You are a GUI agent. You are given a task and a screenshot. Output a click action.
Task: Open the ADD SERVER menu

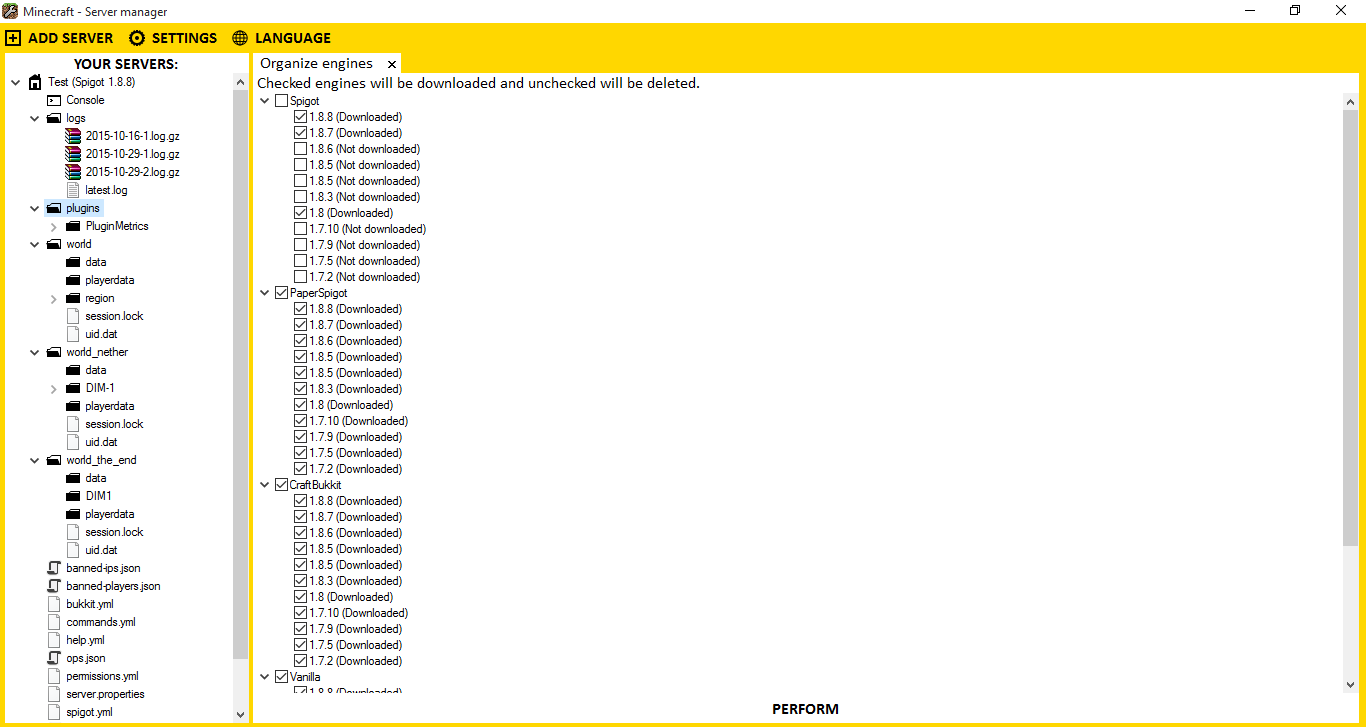[x=60, y=38]
